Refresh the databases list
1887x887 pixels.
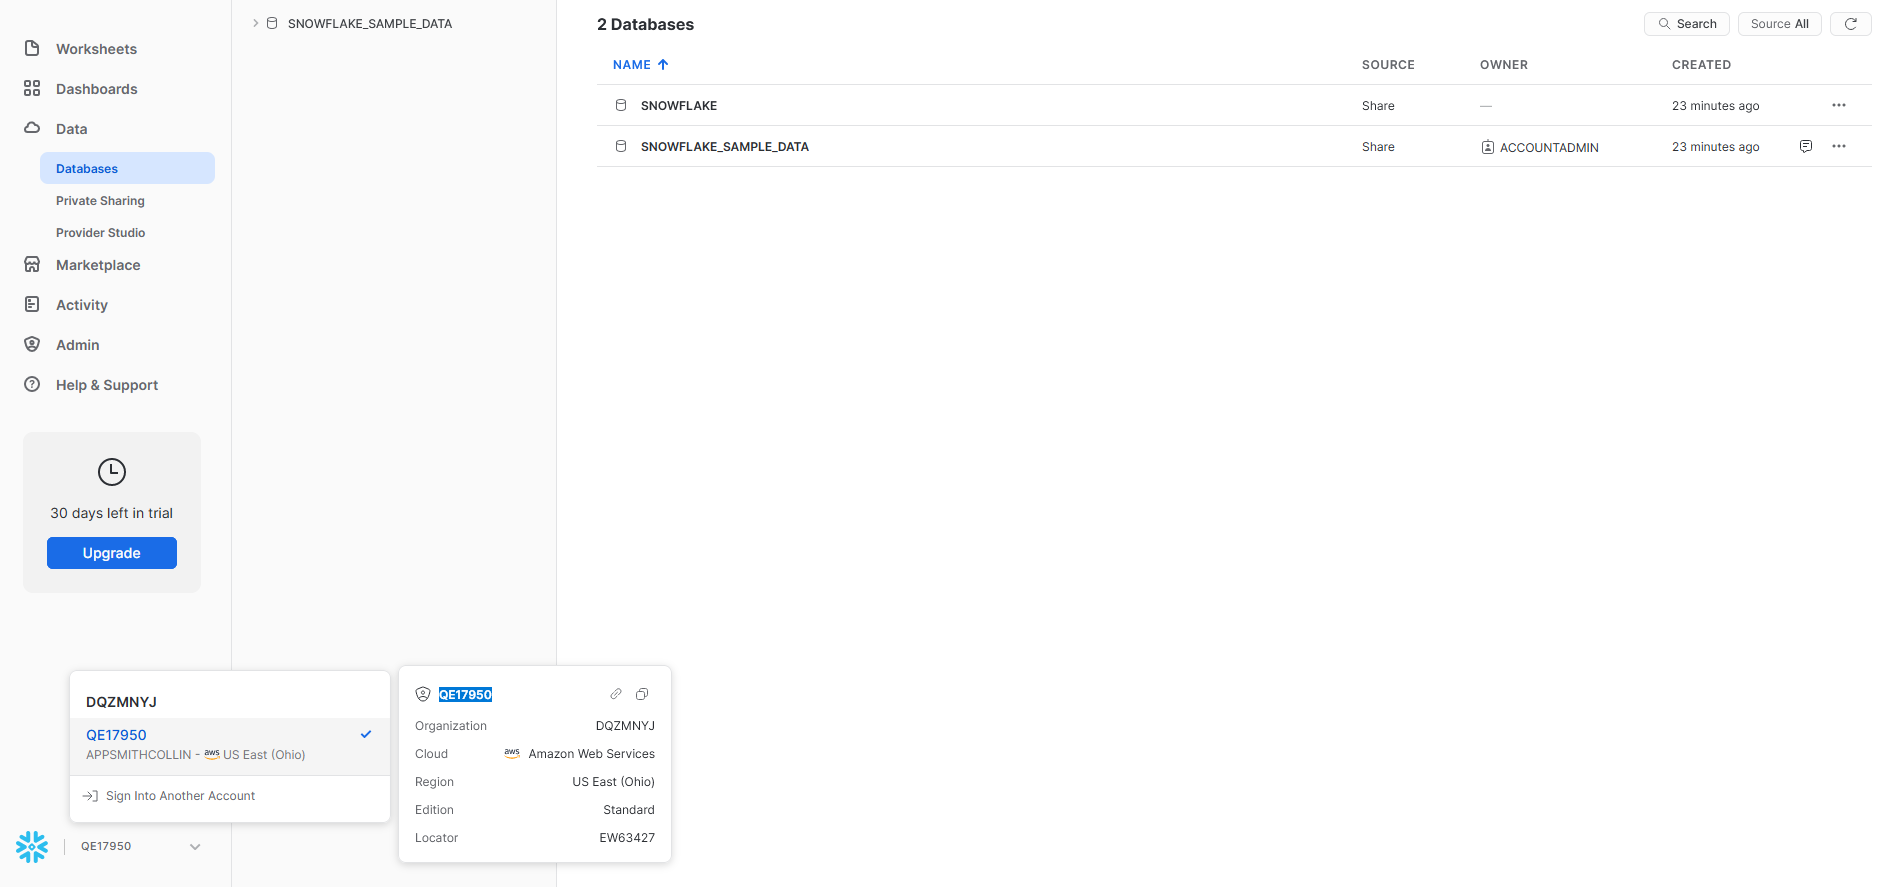click(x=1851, y=24)
